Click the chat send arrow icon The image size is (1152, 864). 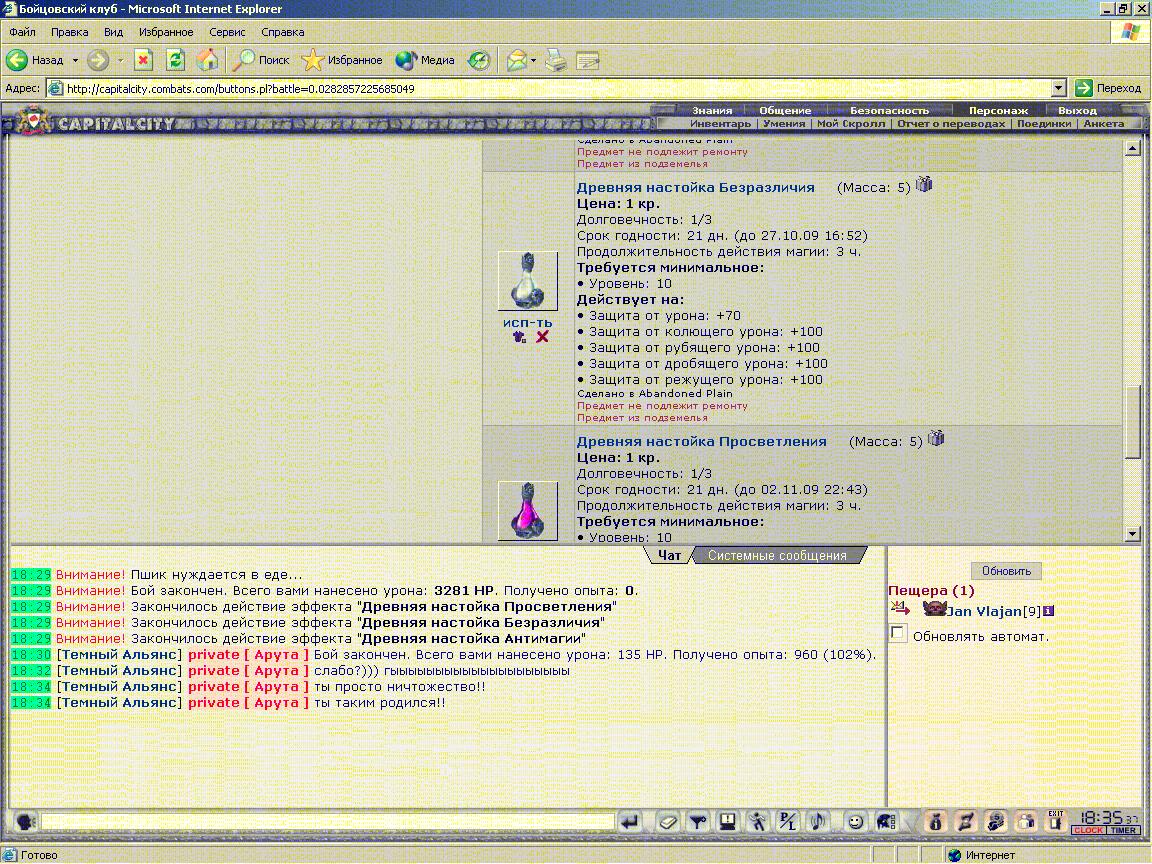630,821
